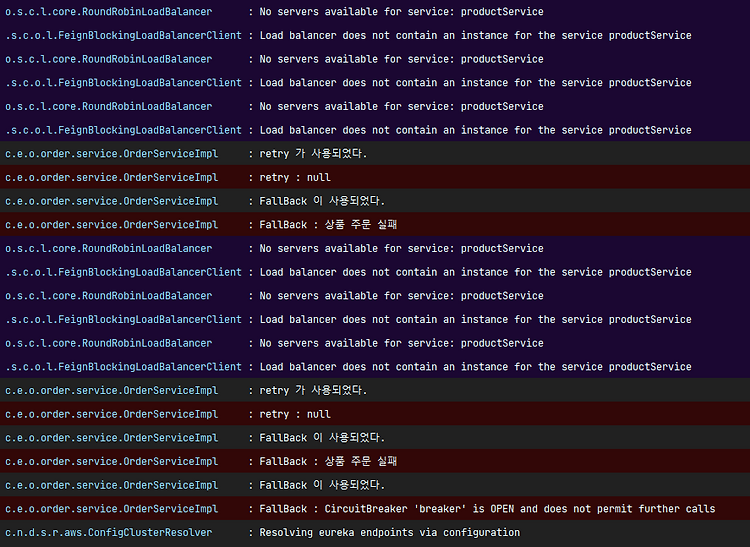The height and width of the screenshot is (547, 750).
Task: Click 'Resolving eureka endpoints via configuration' message
Action: coord(389,532)
